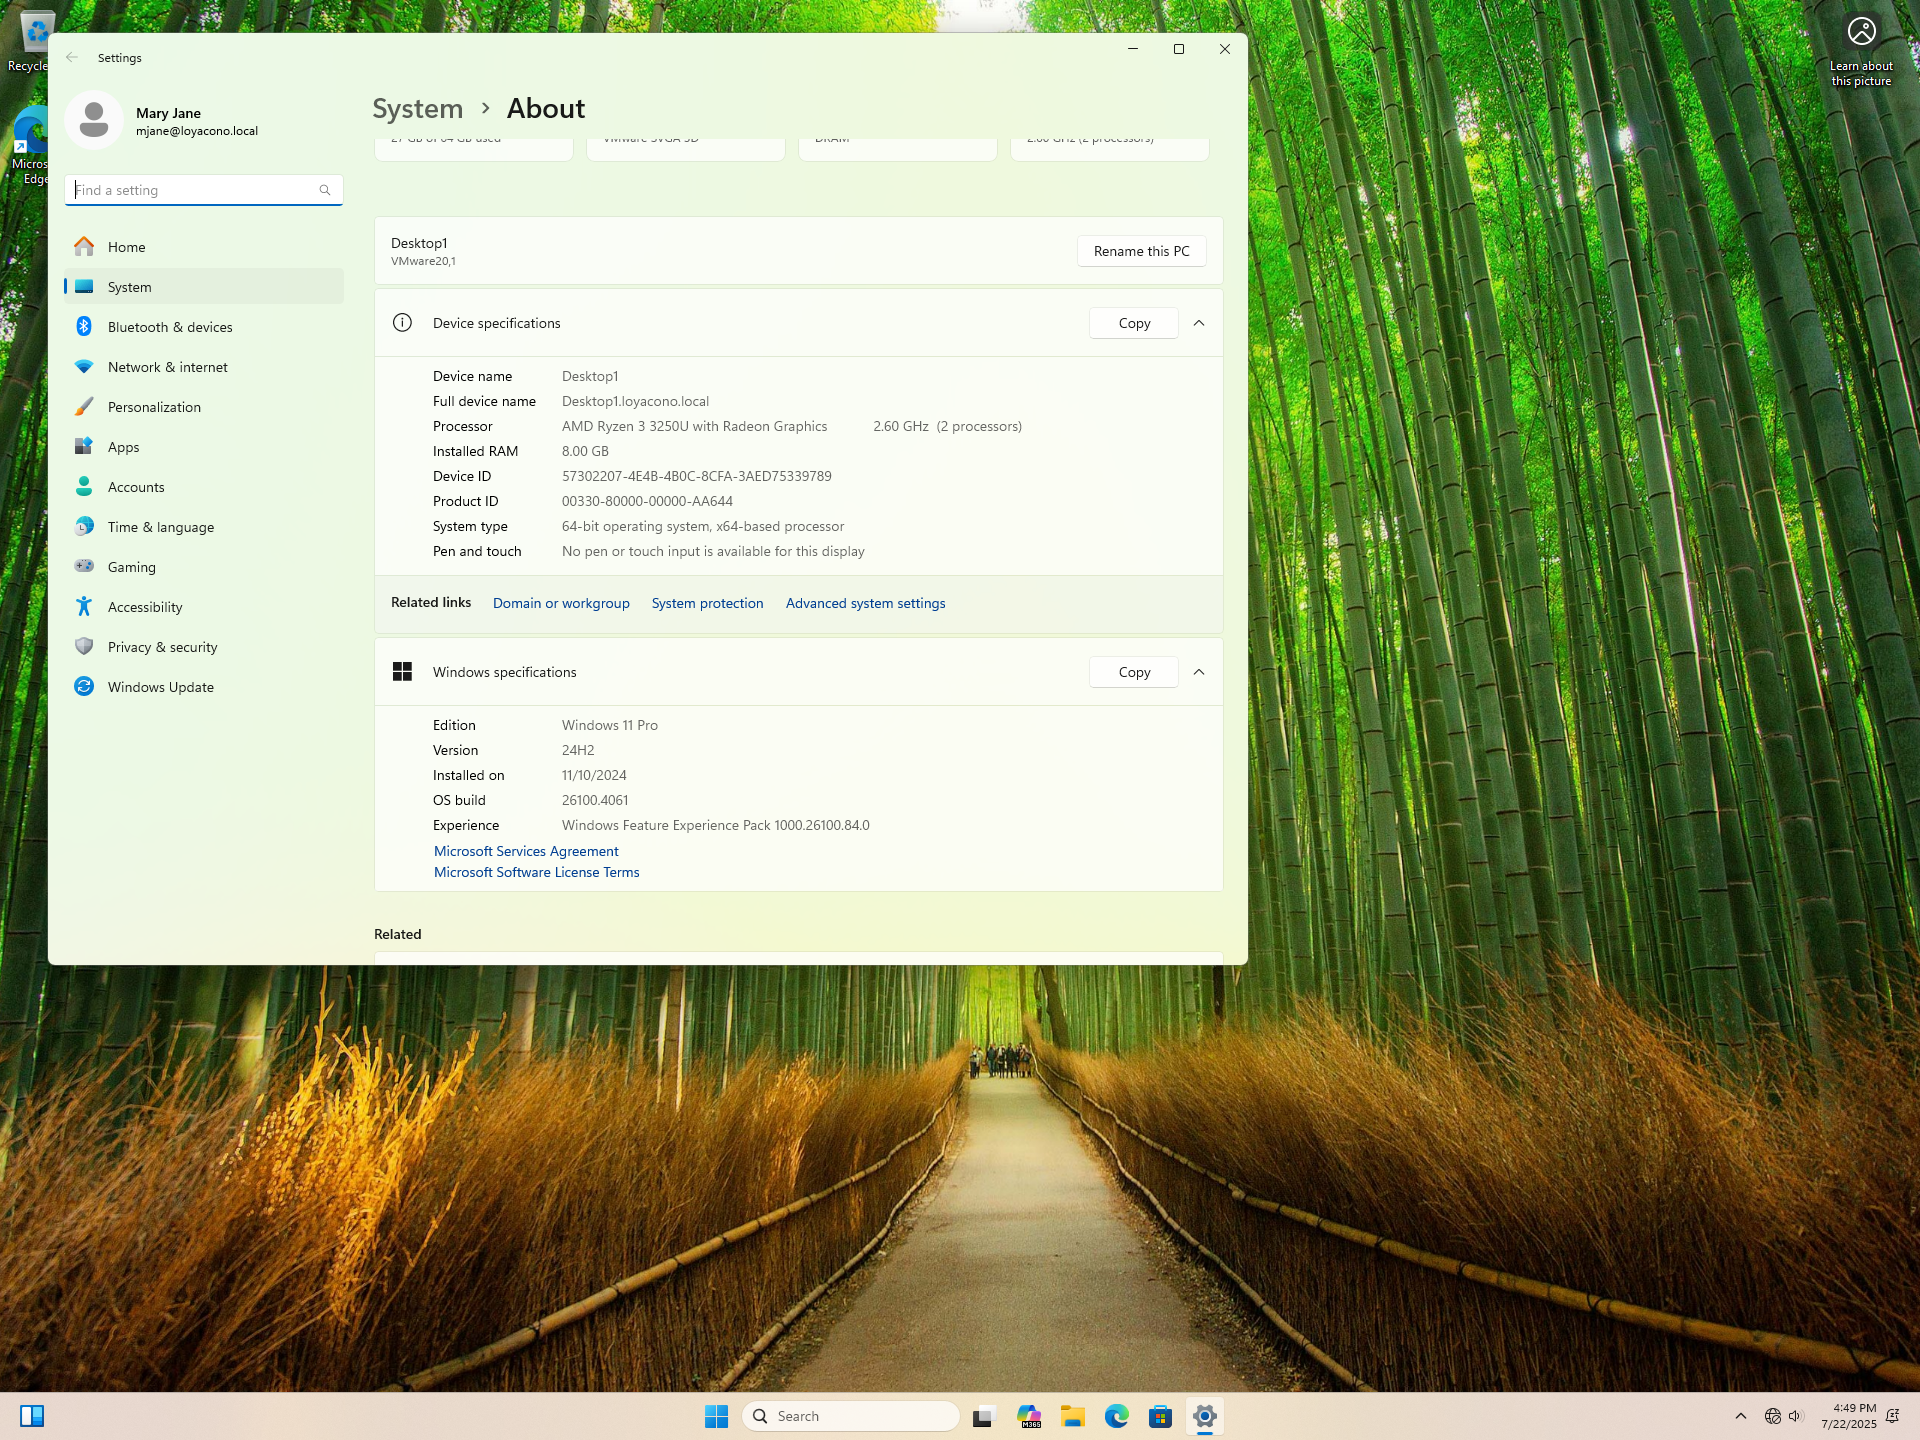Click the Personalization paintbrush icon

tap(84, 407)
